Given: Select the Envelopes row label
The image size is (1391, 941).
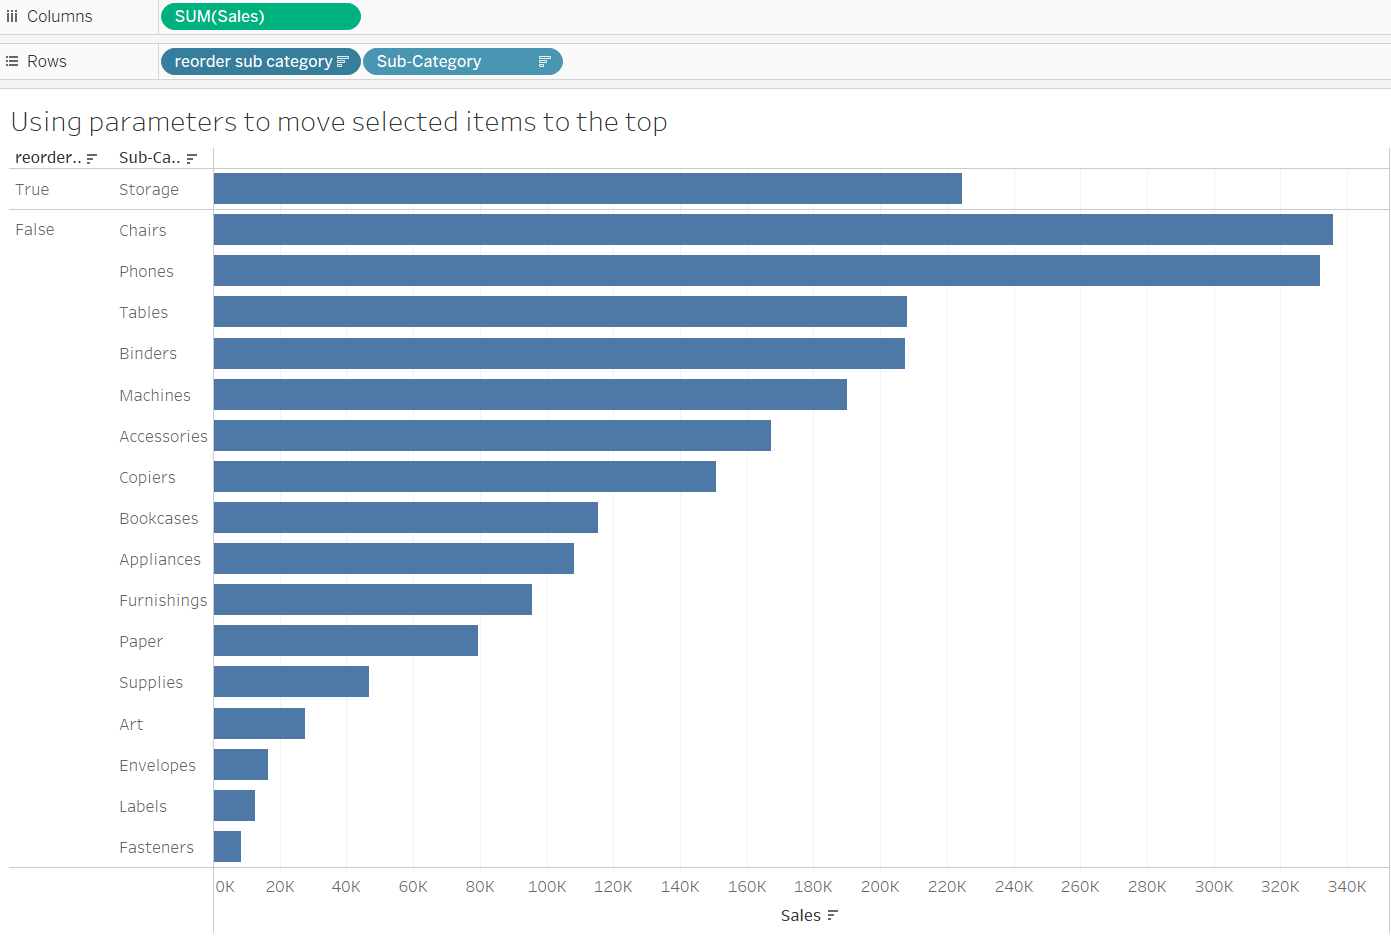Looking at the screenshot, I should click(158, 766).
